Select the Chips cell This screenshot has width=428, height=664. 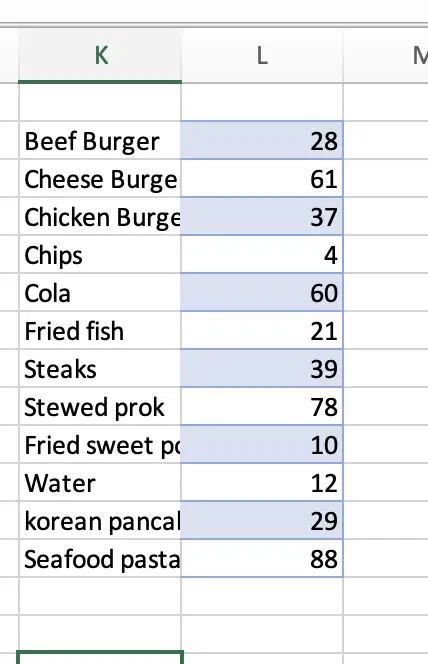pos(100,255)
